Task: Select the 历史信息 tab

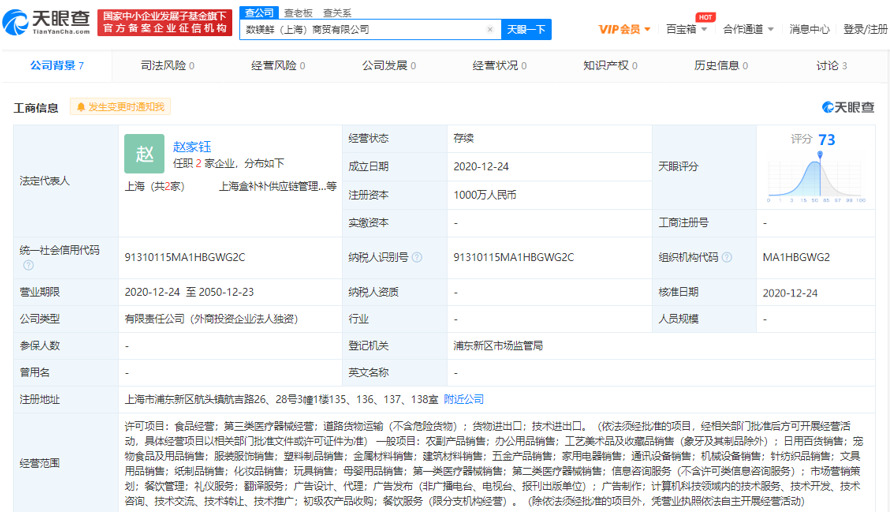Action: (x=721, y=65)
